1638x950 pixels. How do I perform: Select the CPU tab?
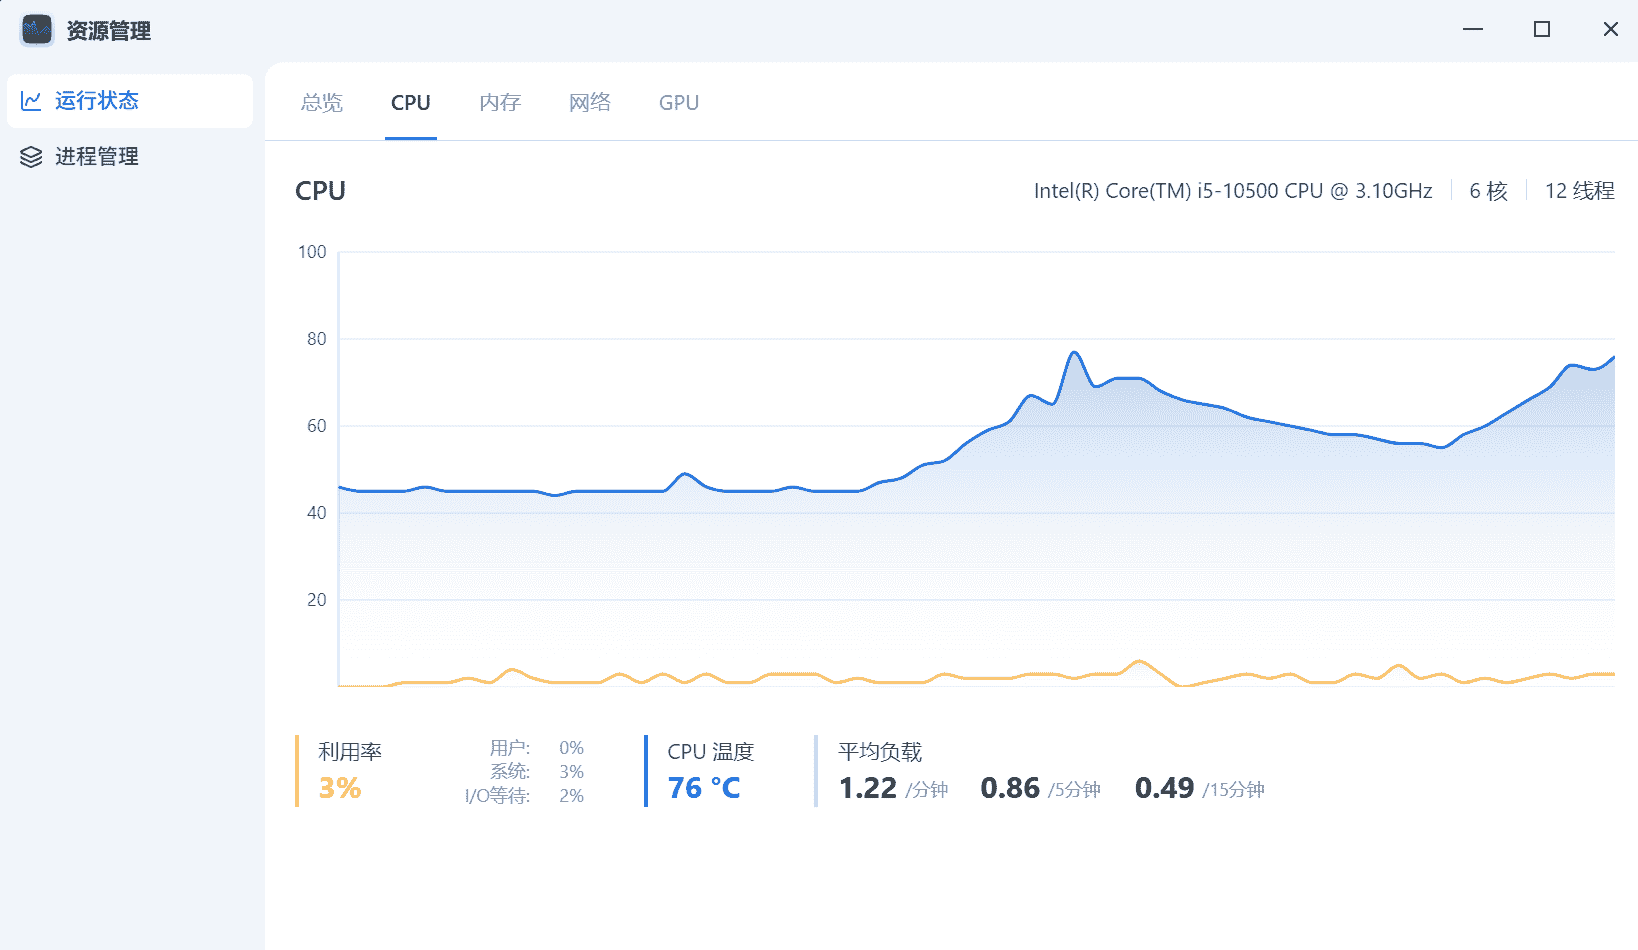pyautogui.click(x=410, y=103)
